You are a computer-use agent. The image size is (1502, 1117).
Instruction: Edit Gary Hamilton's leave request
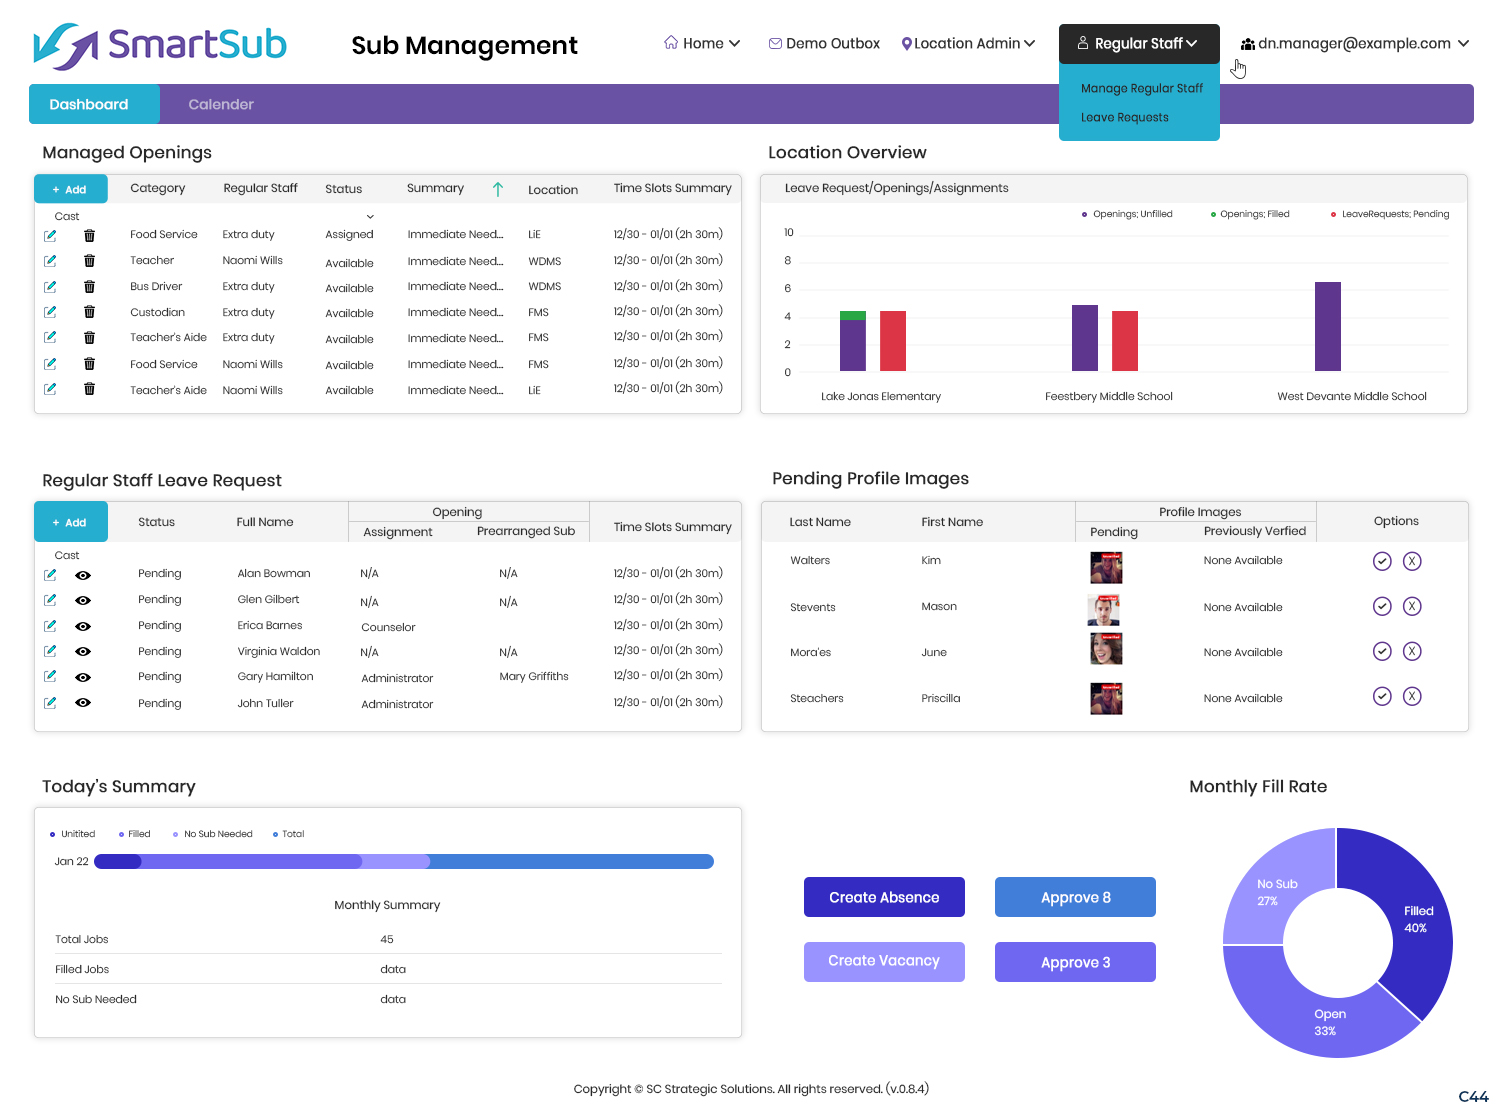50,677
